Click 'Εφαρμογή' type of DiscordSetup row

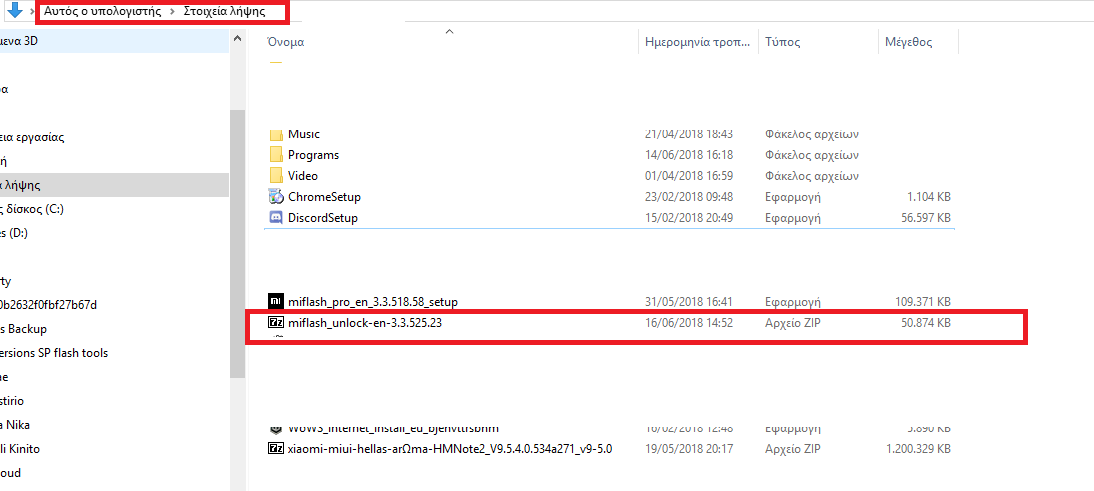click(793, 218)
